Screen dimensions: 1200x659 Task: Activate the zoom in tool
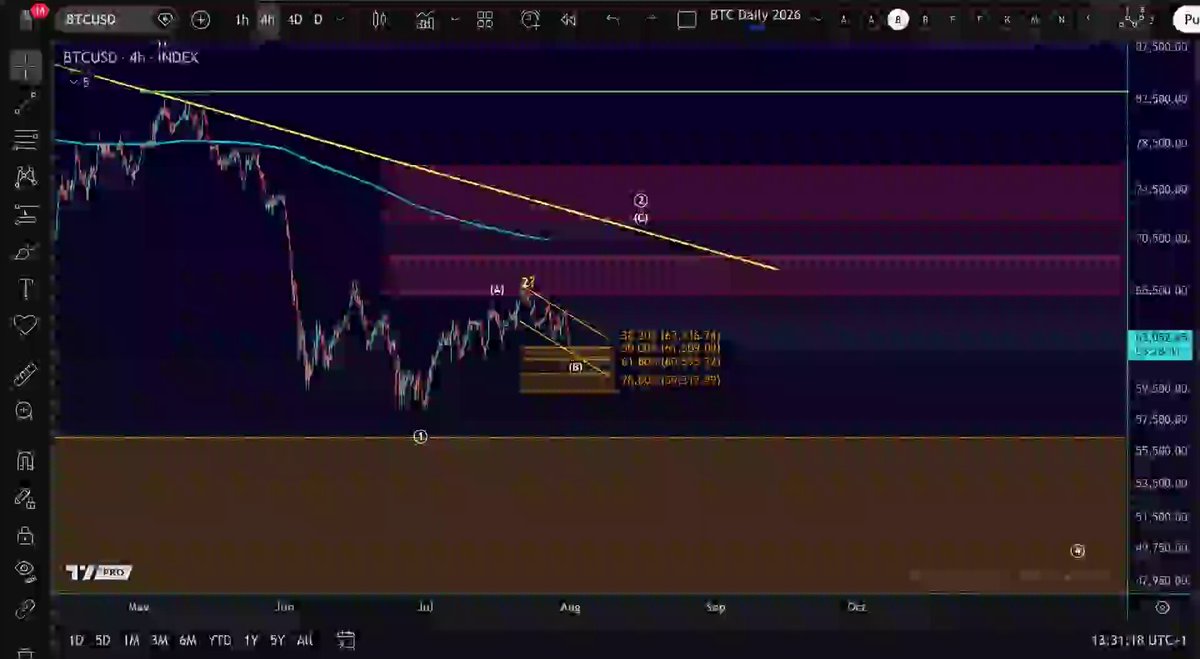pyautogui.click(x=26, y=411)
